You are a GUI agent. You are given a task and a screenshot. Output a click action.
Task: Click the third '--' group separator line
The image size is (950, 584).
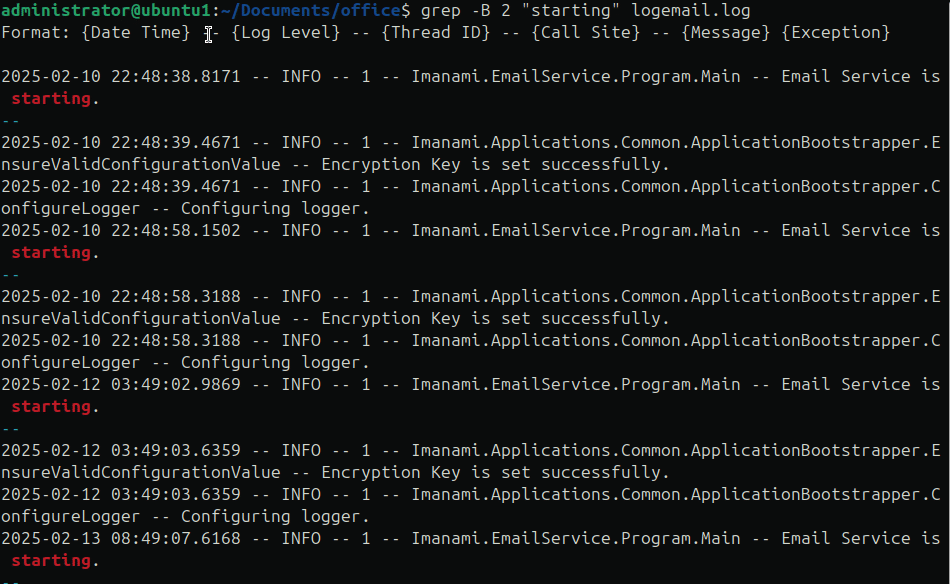click(x=11, y=428)
